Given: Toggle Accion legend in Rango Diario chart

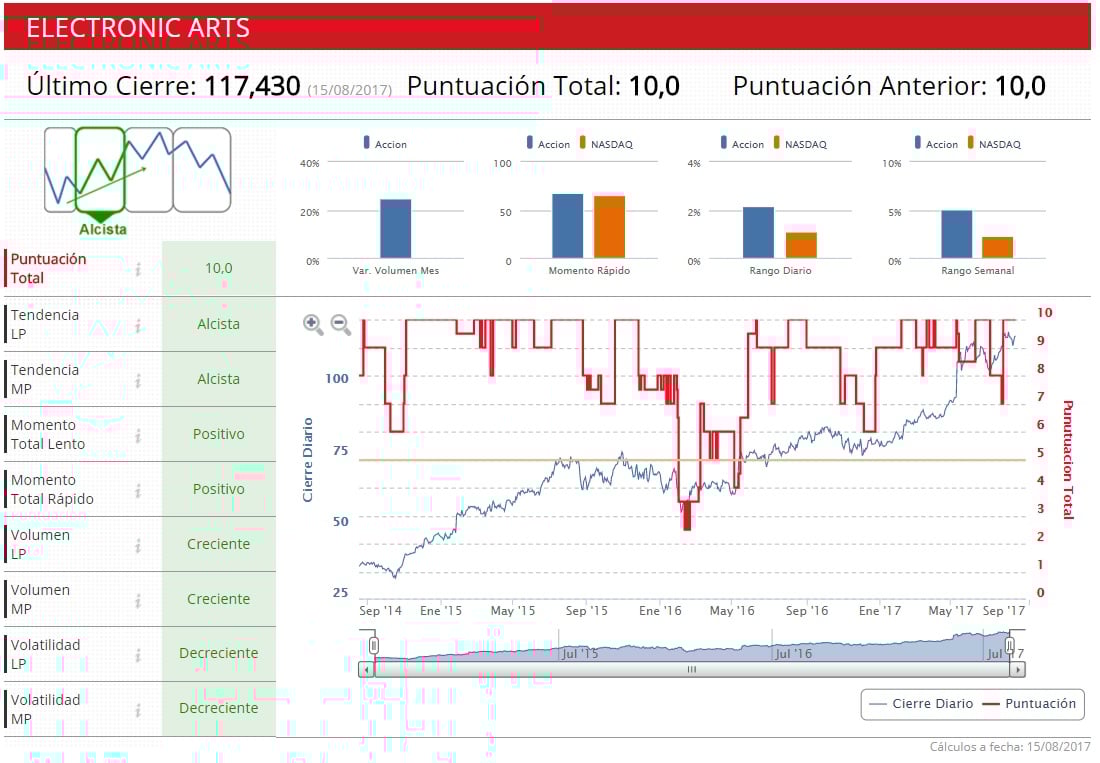Looking at the screenshot, I should pos(742,143).
